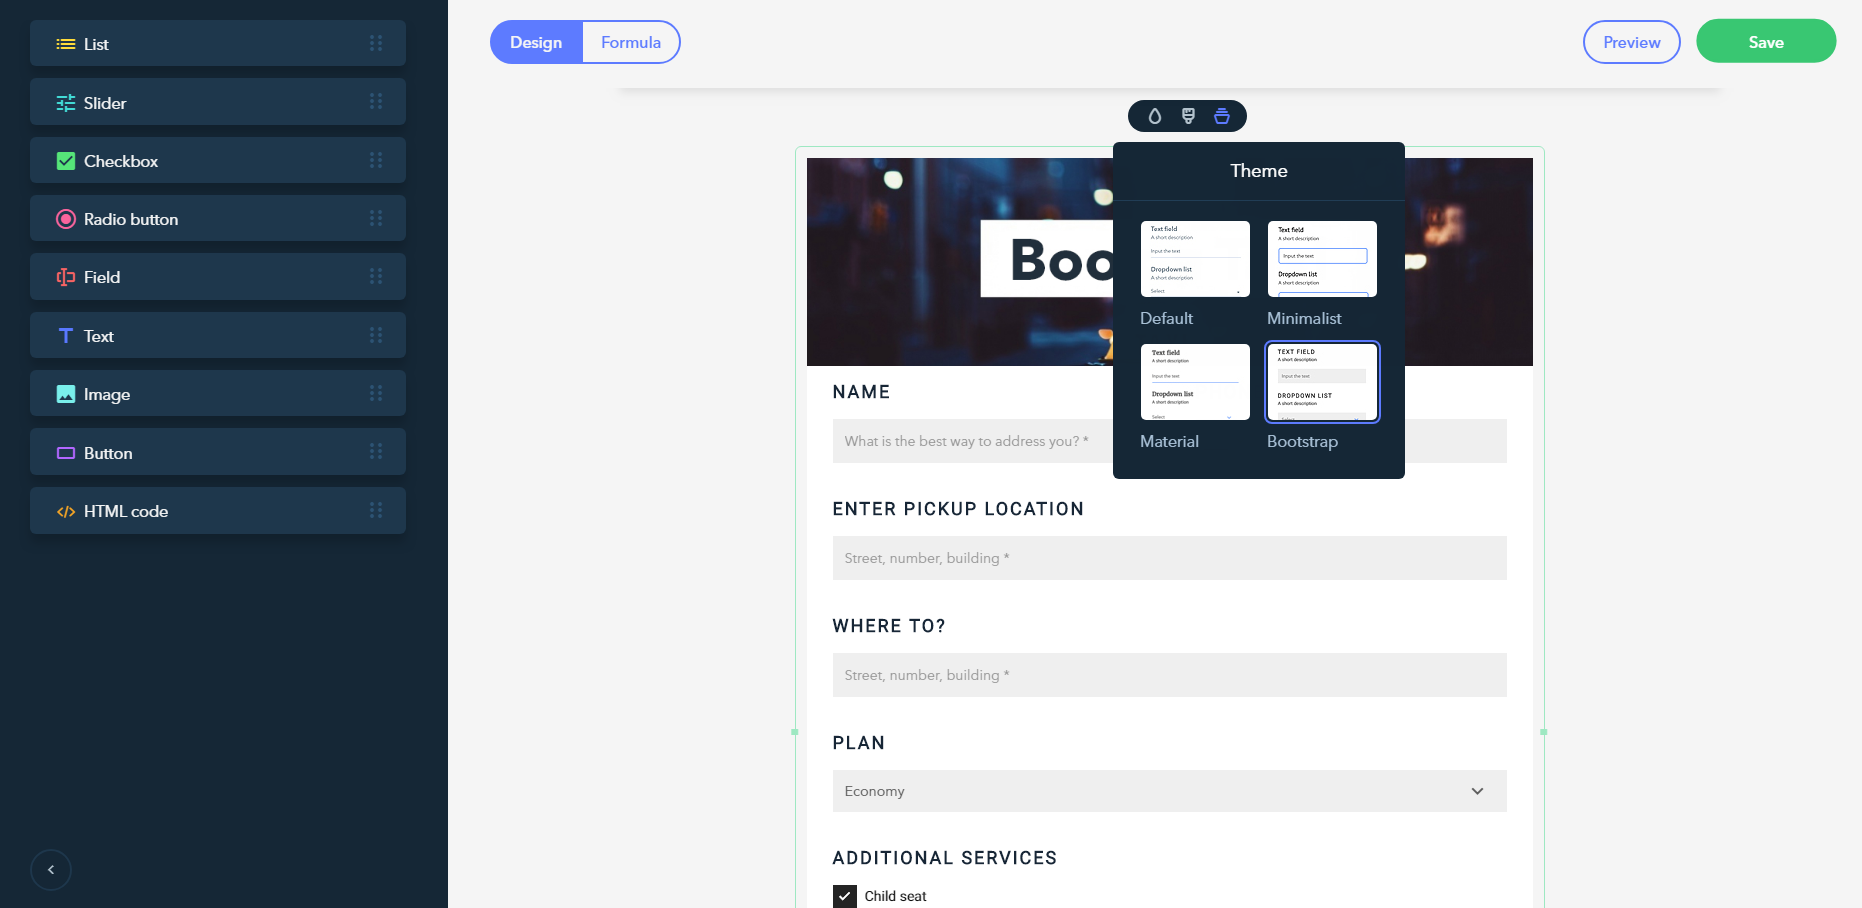Click the green Save button
The height and width of the screenshot is (908, 1862).
(x=1766, y=42)
